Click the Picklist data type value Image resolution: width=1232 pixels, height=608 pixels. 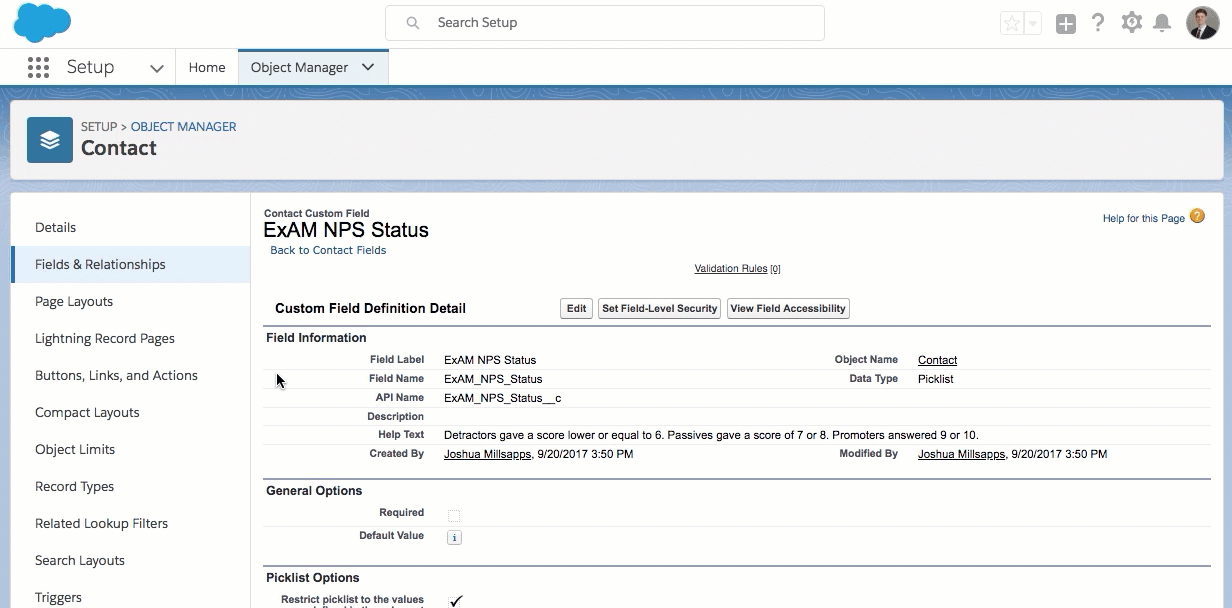936,379
